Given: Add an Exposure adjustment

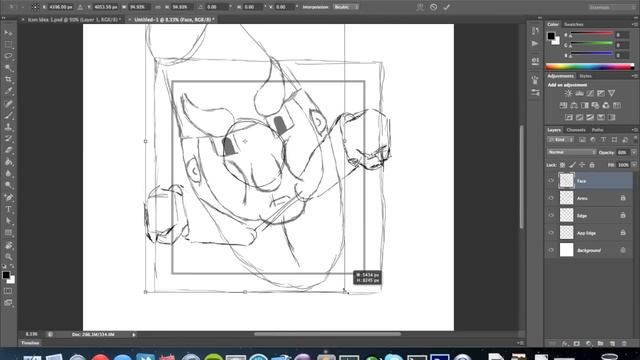Looking at the screenshot, I should click(x=601, y=93).
